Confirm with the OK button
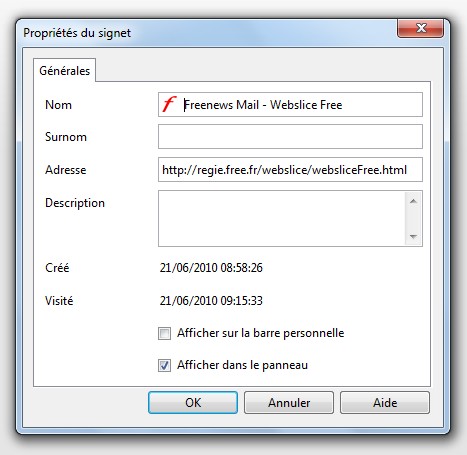467x455 pixels. [x=193, y=402]
